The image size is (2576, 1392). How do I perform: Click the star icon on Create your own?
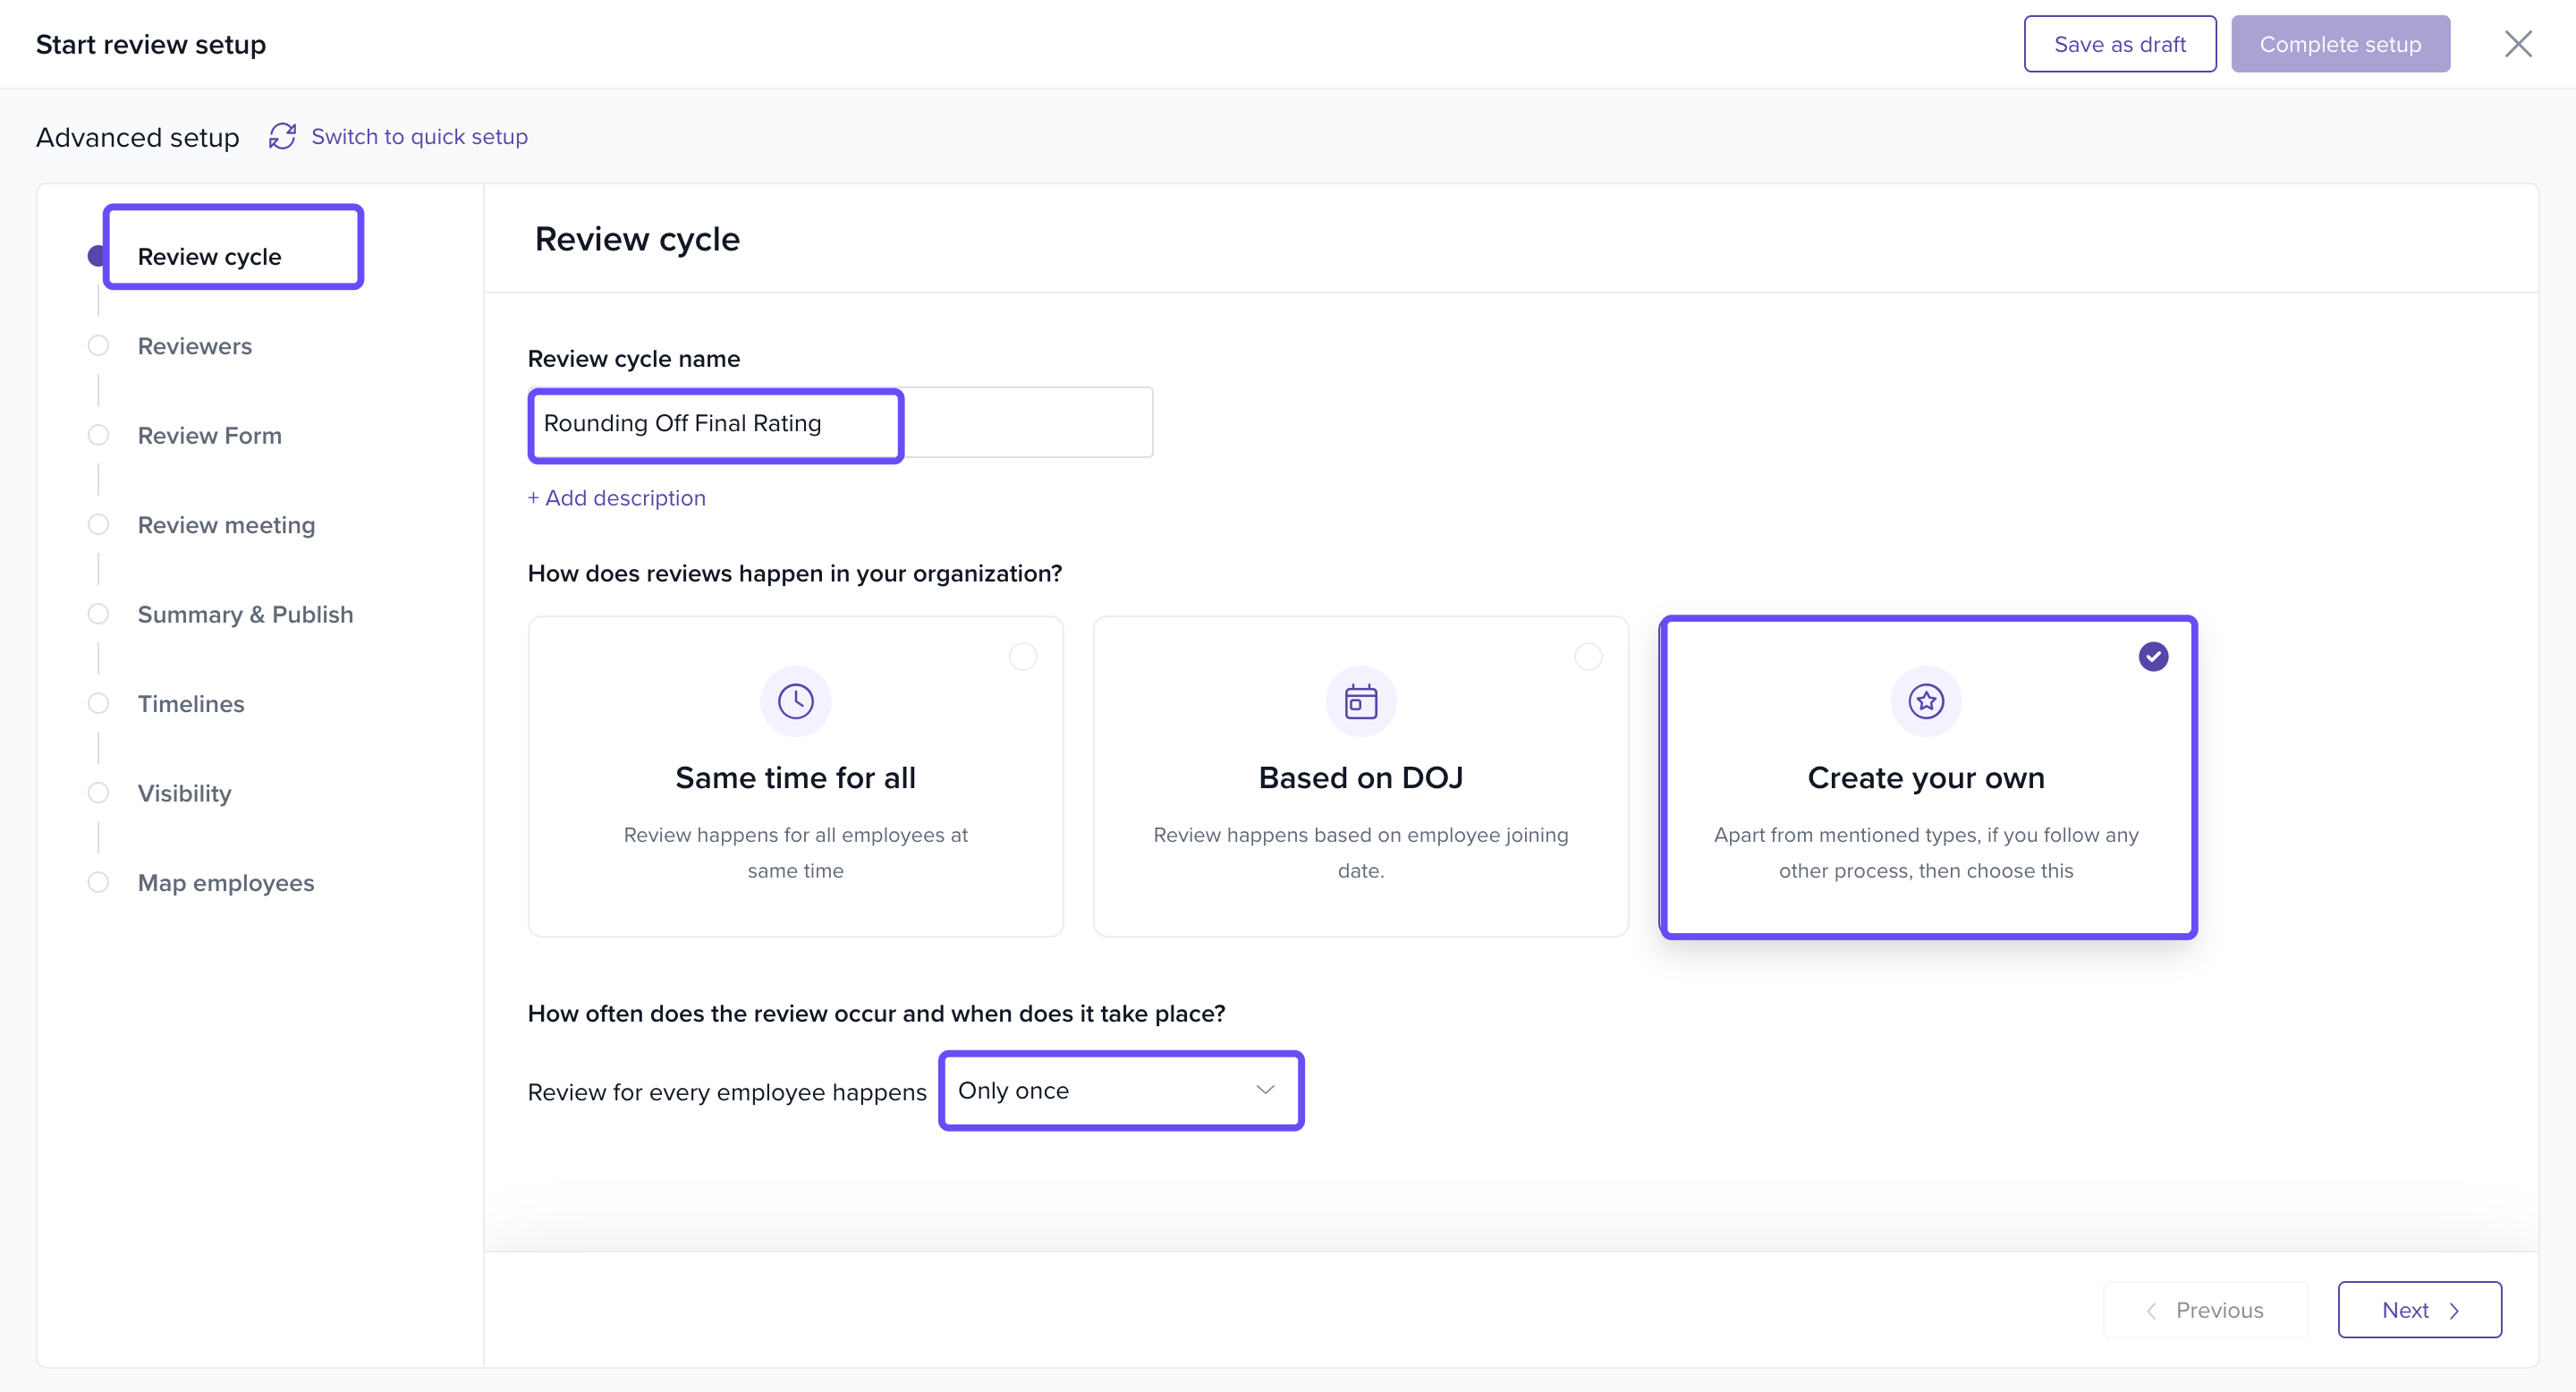pyautogui.click(x=1925, y=701)
